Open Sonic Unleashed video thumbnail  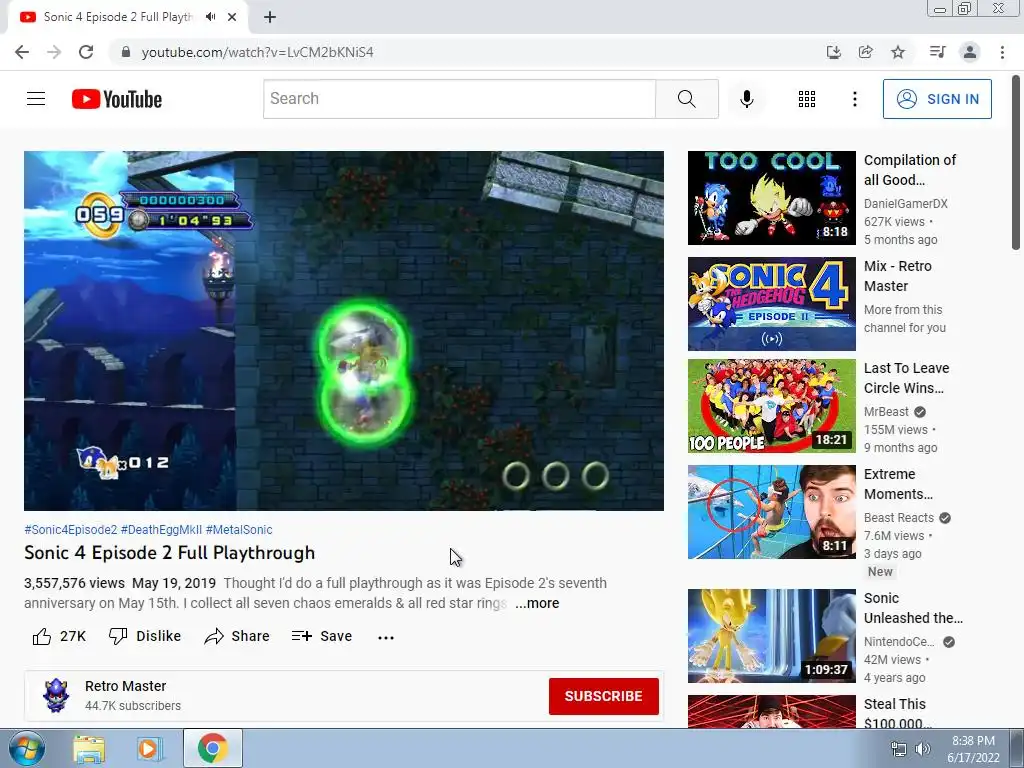[771, 636]
